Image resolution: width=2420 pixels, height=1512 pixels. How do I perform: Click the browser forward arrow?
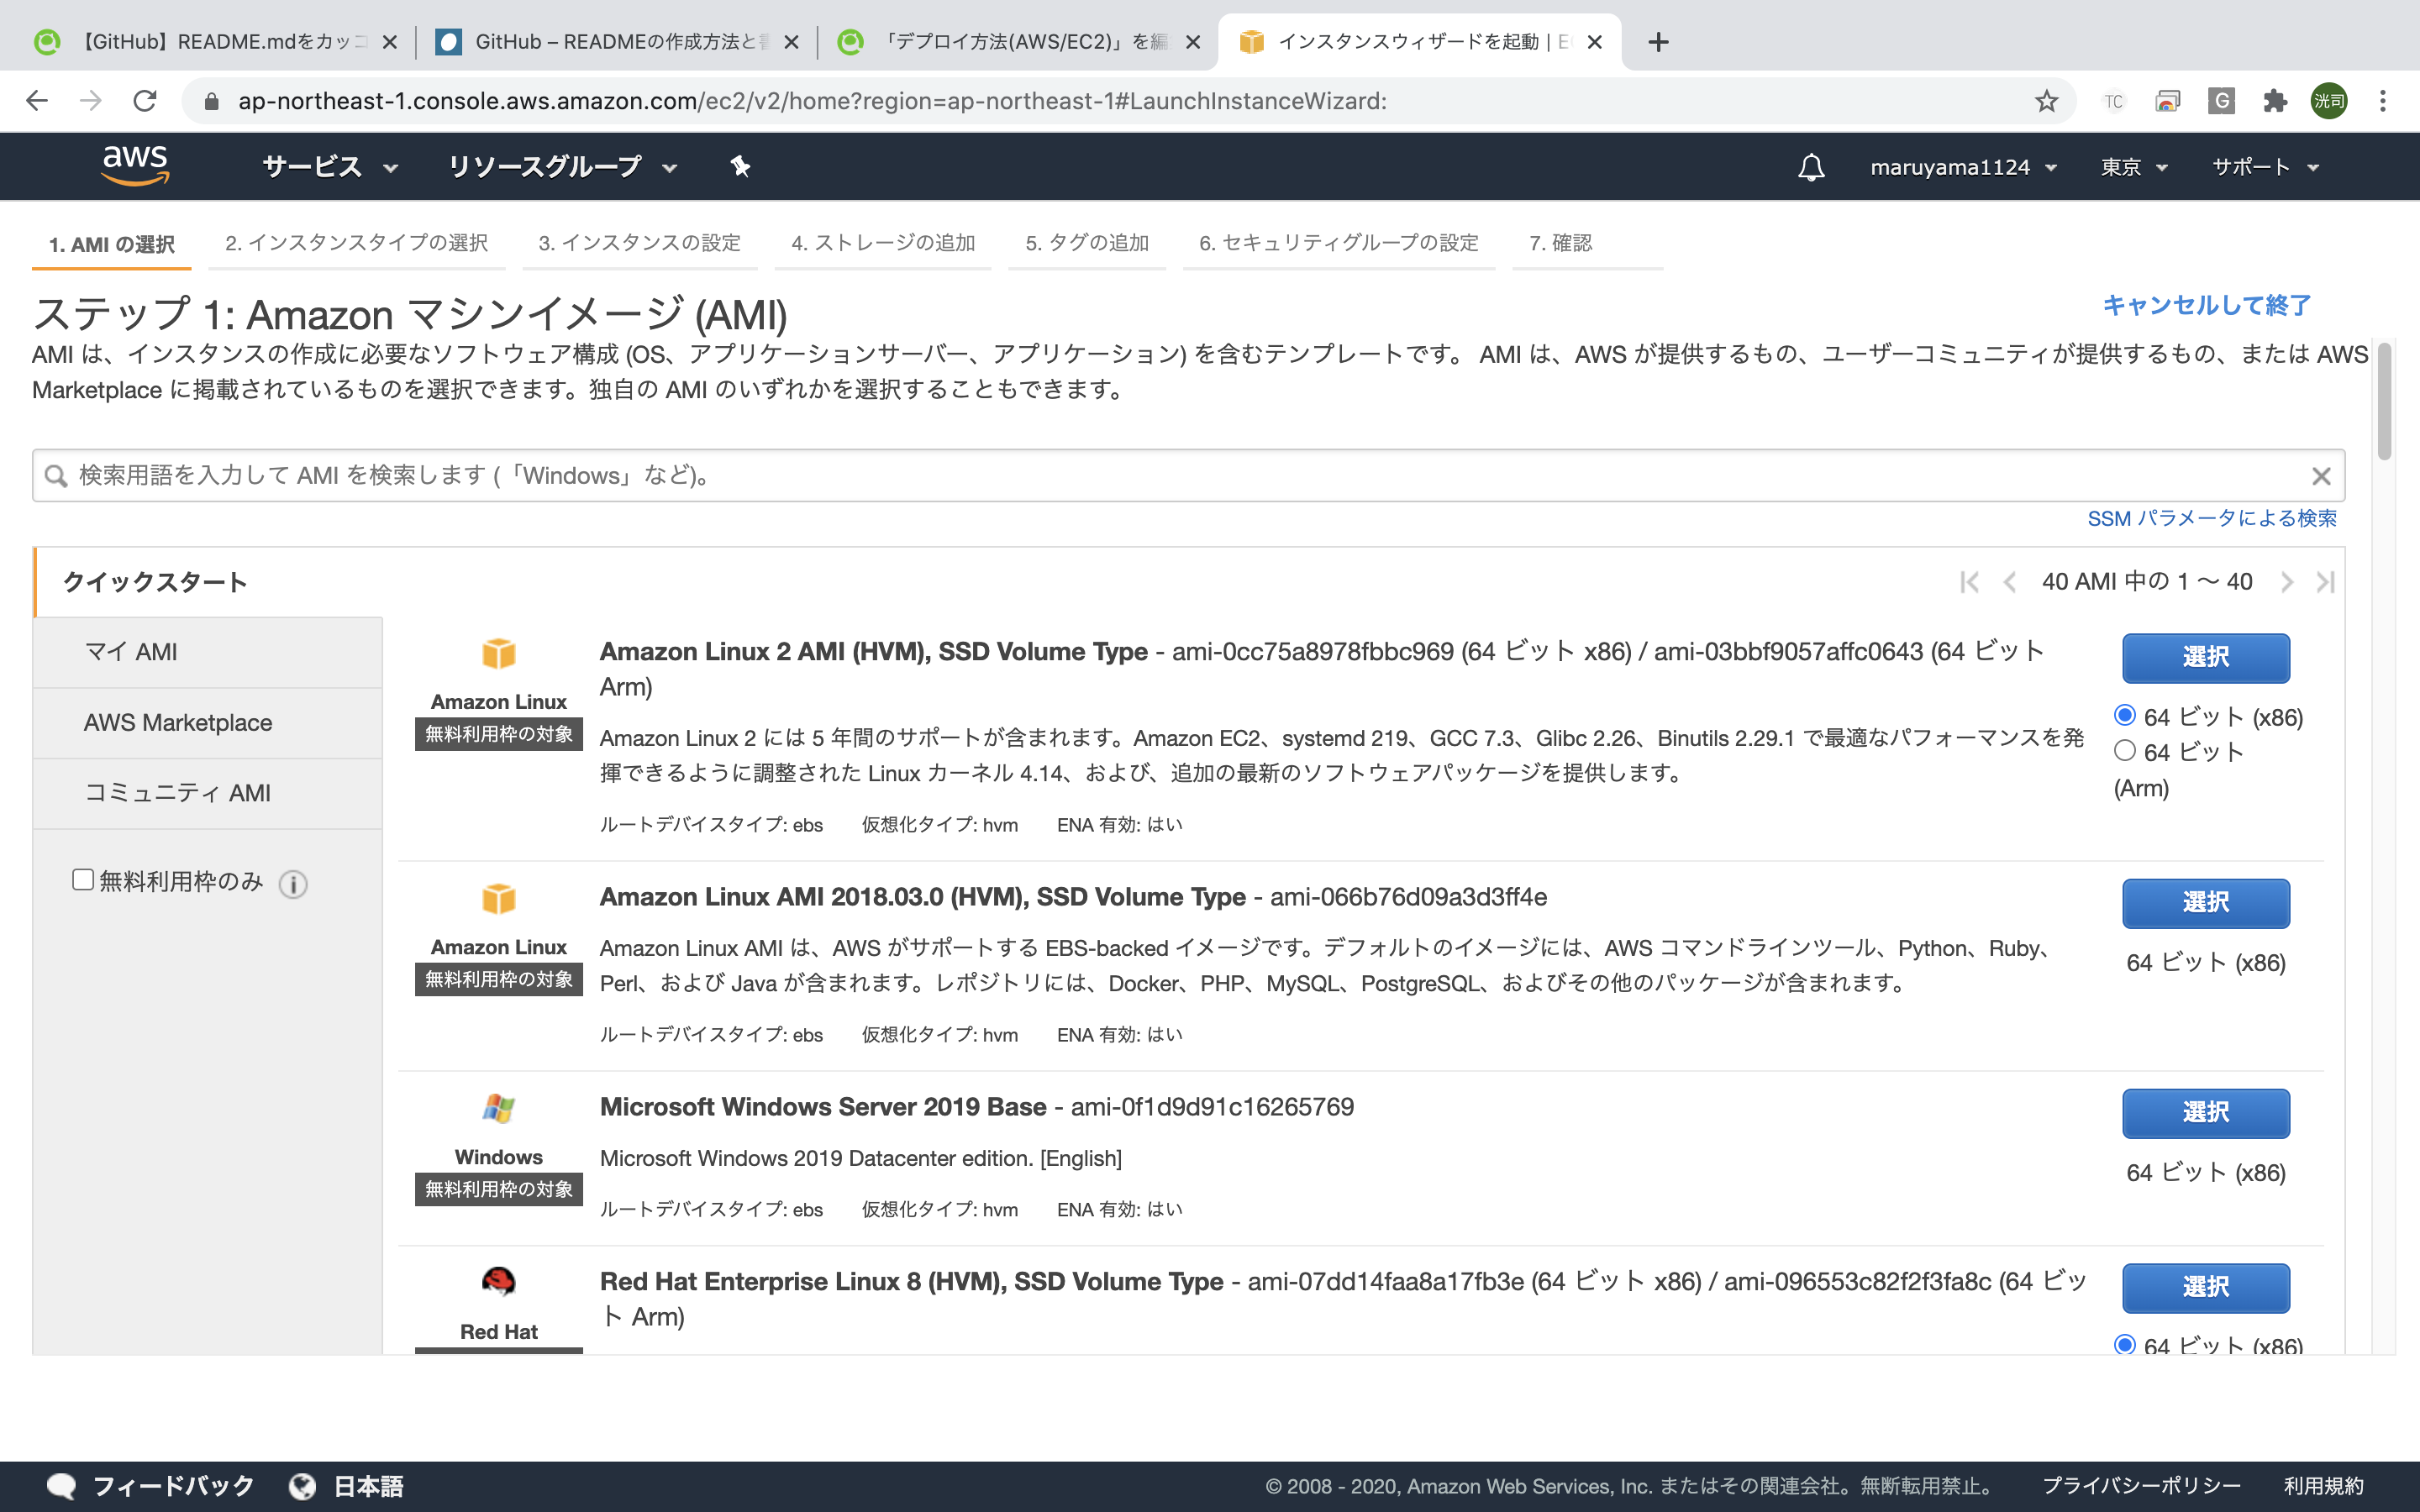(91, 101)
